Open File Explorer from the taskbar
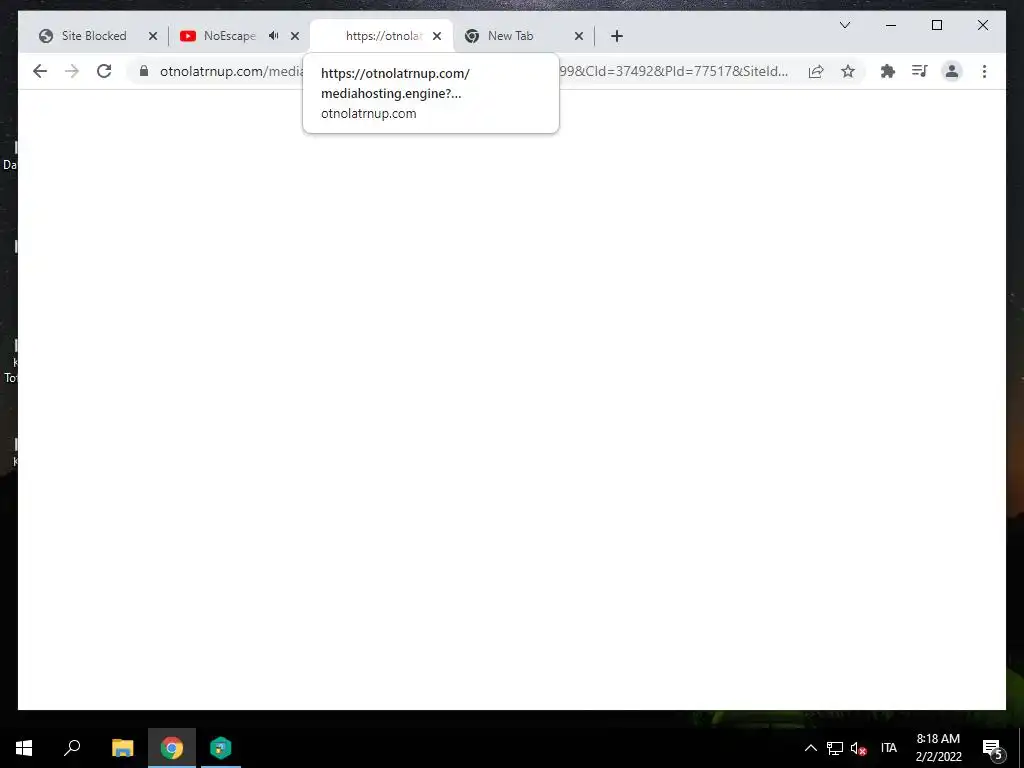This screenshot has width=1024, height=768. [122, 748]
